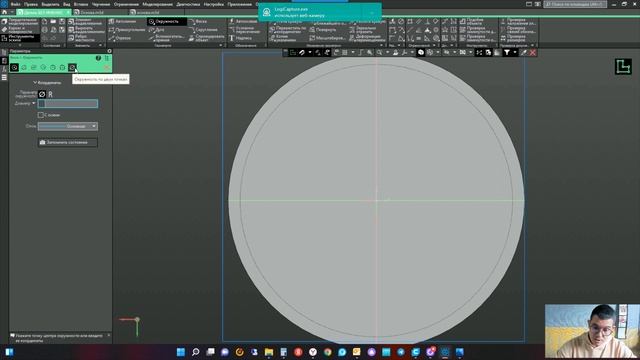Switch parameter to diameter mode

coord(42,94)
